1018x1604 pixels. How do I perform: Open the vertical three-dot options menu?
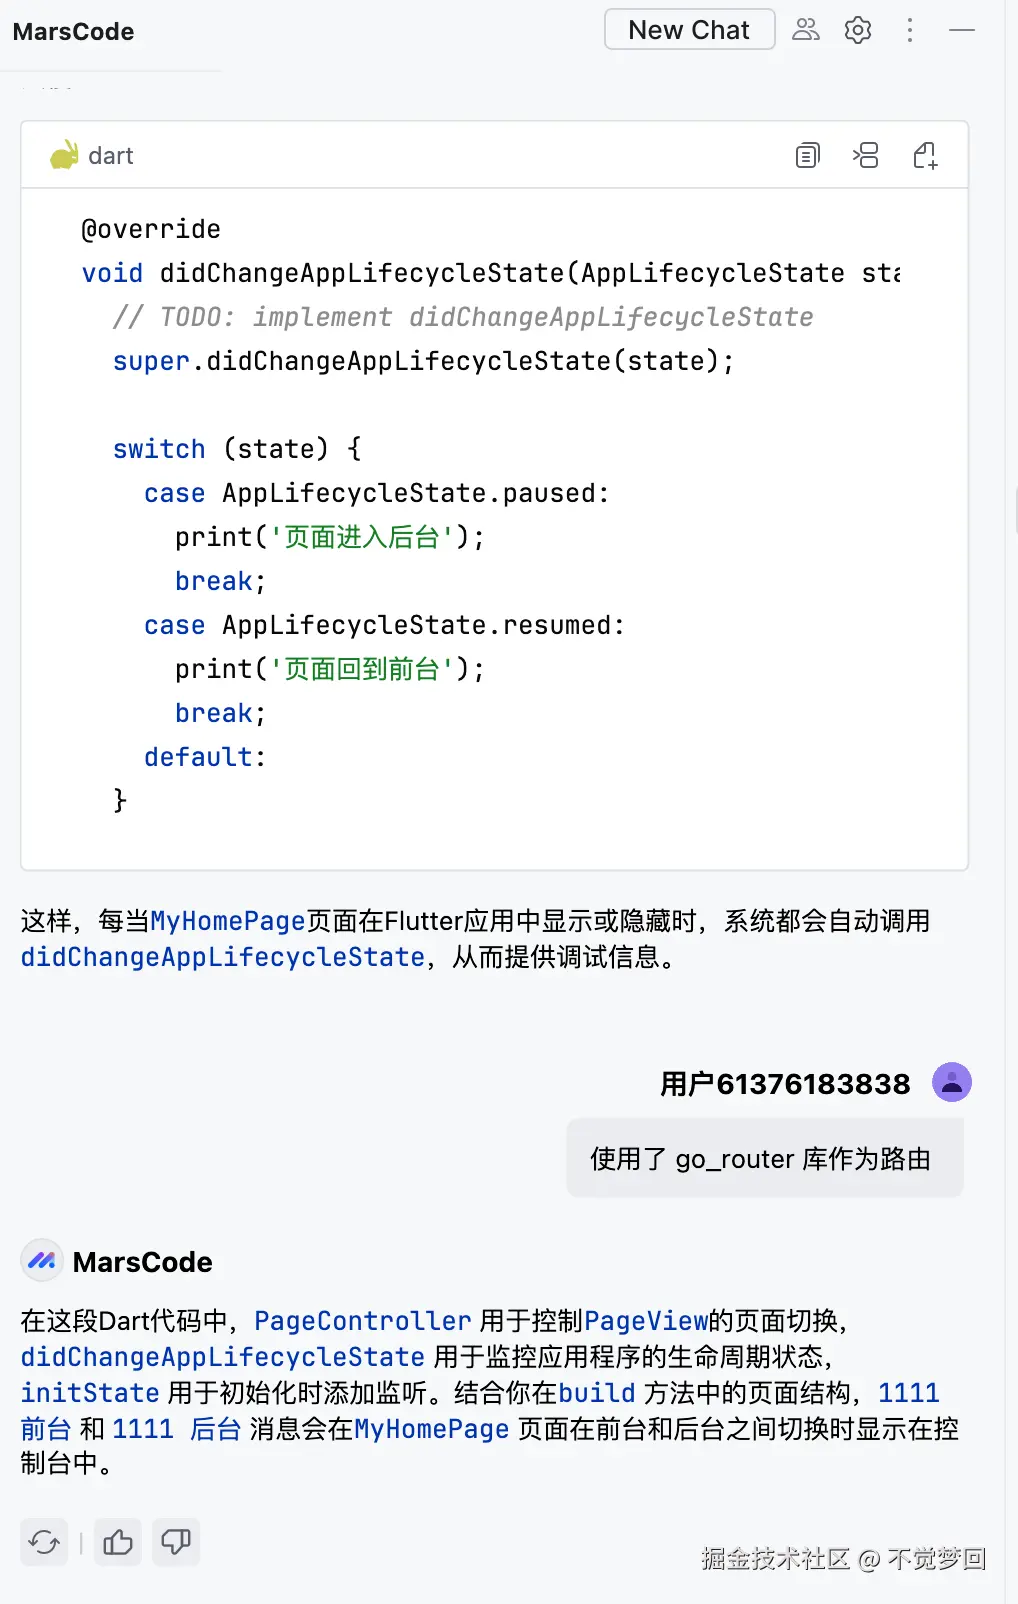pyautogui.click(x=909, y=30)
